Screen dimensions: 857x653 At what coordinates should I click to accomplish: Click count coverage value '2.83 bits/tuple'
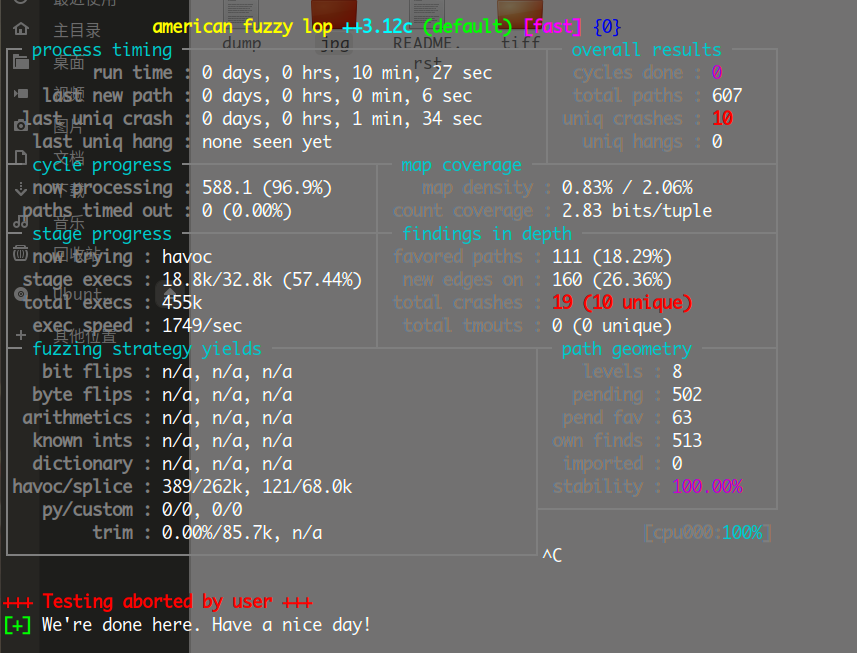(637, 211)
